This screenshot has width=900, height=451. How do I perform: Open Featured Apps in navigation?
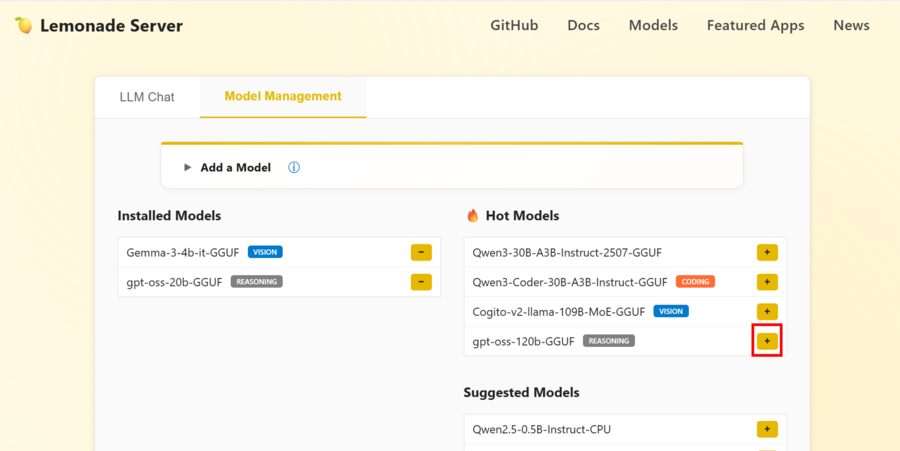[x=755, y=25]
